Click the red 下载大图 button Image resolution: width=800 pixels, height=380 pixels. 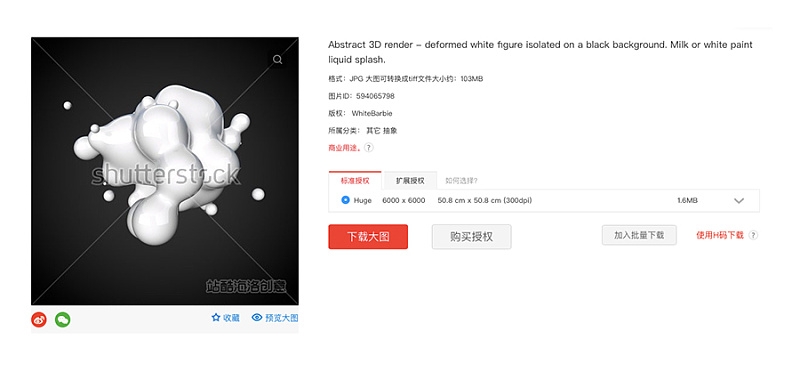pyautogui.click(x=368, y=237)
